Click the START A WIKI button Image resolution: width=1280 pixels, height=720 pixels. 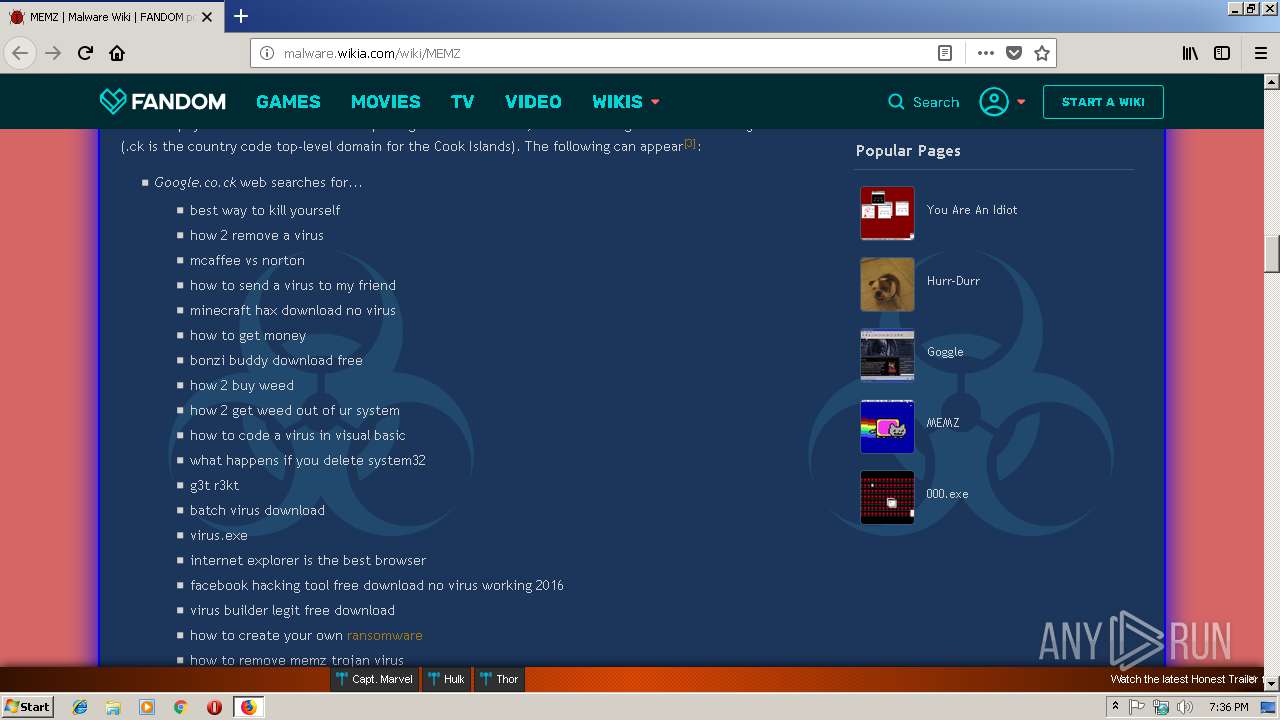[1103, 102]
